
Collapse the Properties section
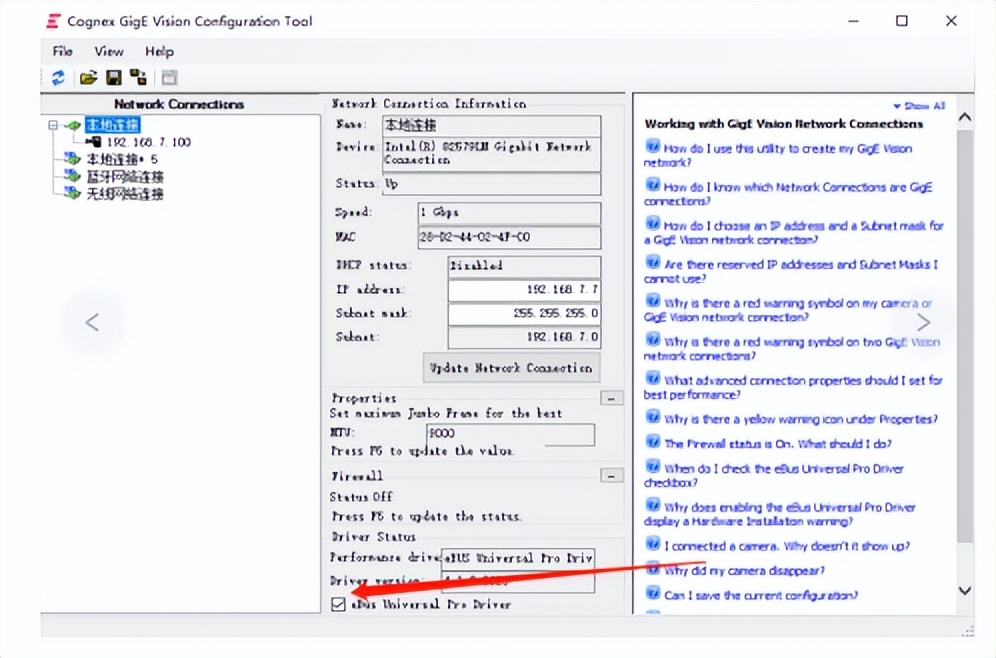(x=611, y=398)
